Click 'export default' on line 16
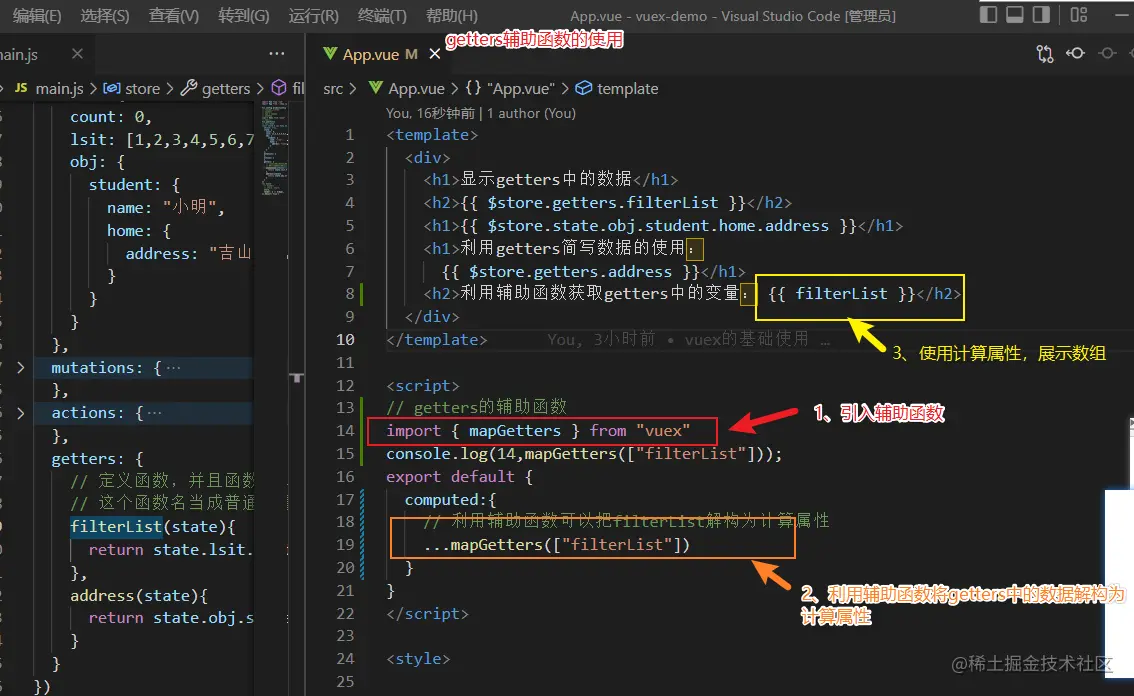The width and height of the screenshot is (1134, 696). coord(450,477)
